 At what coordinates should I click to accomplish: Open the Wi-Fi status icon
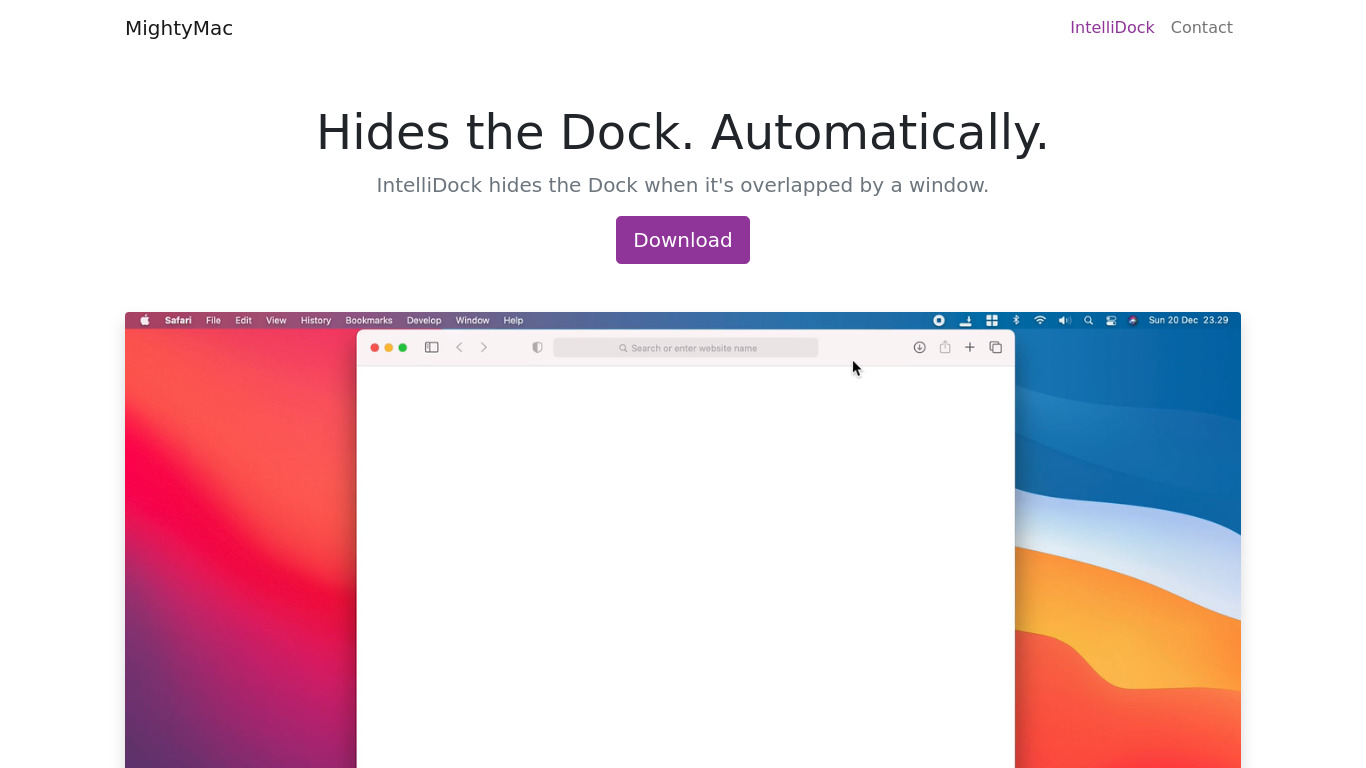click(1040, 320)
